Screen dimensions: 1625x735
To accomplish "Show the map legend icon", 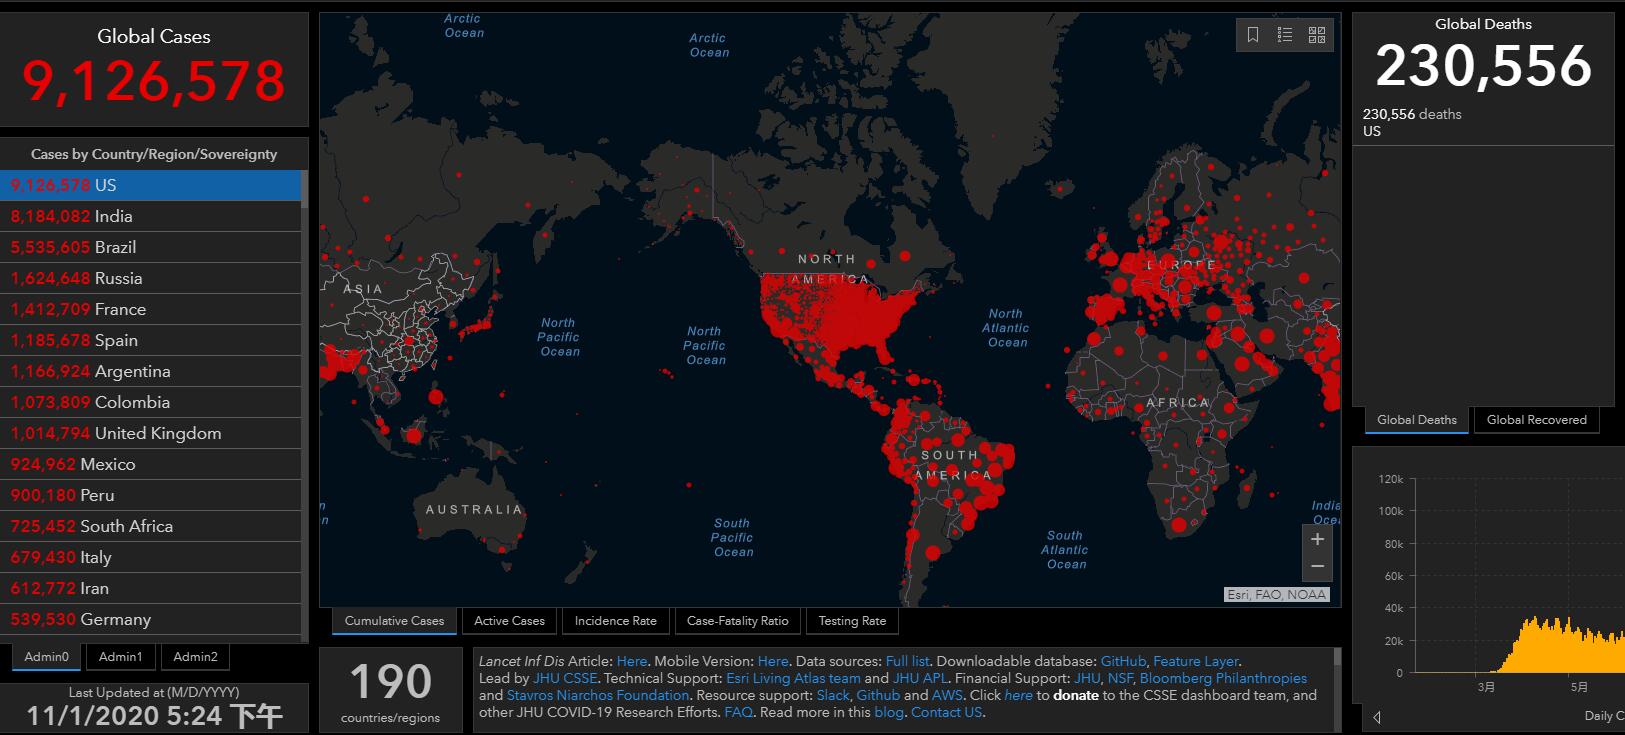I will [1285, 35].
